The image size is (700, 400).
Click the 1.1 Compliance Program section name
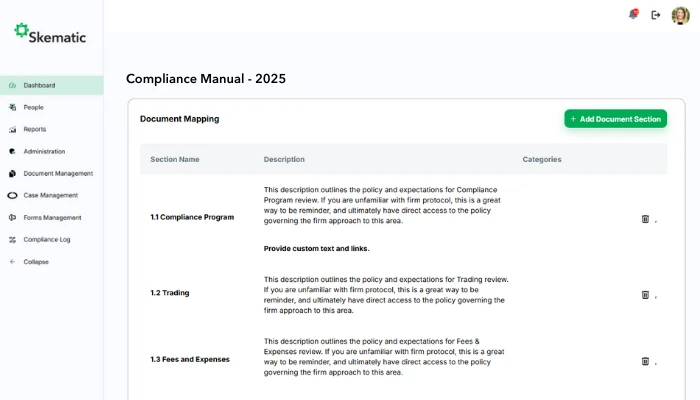coord(192,217)
